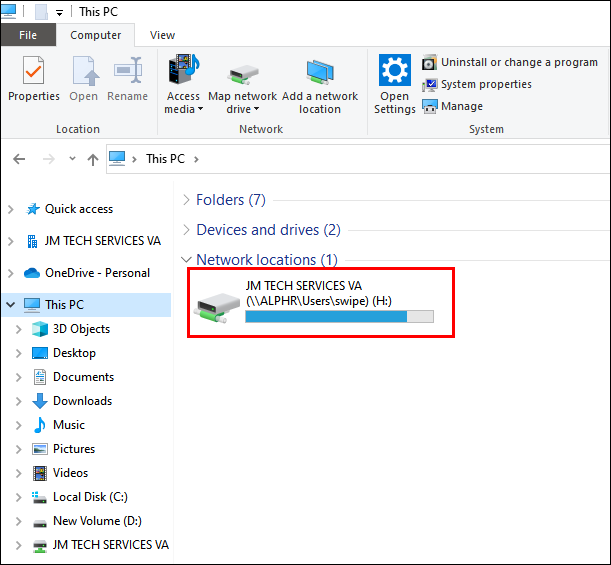Expand the Downloads tree node
Screen dimensions: 611x565
click(18, 401)
